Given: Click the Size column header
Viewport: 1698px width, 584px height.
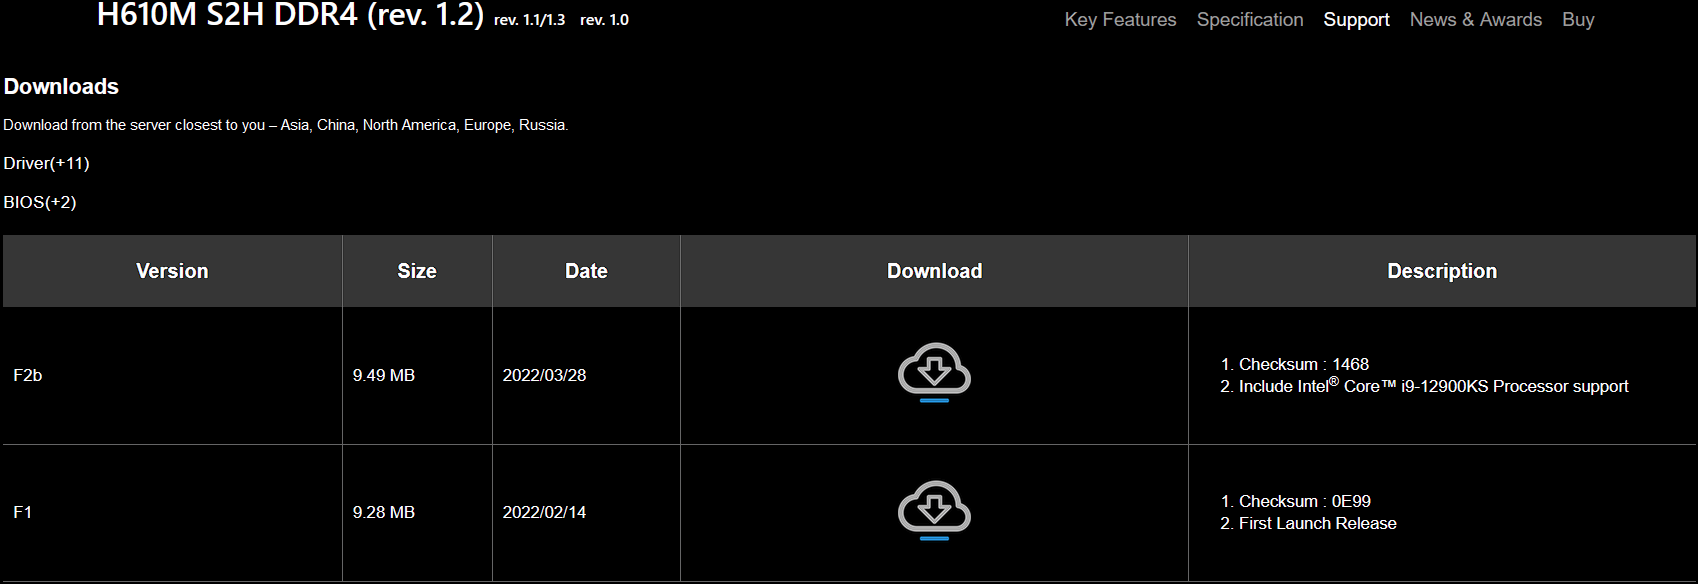Looking at the screenshot, I should click(417, 271).
